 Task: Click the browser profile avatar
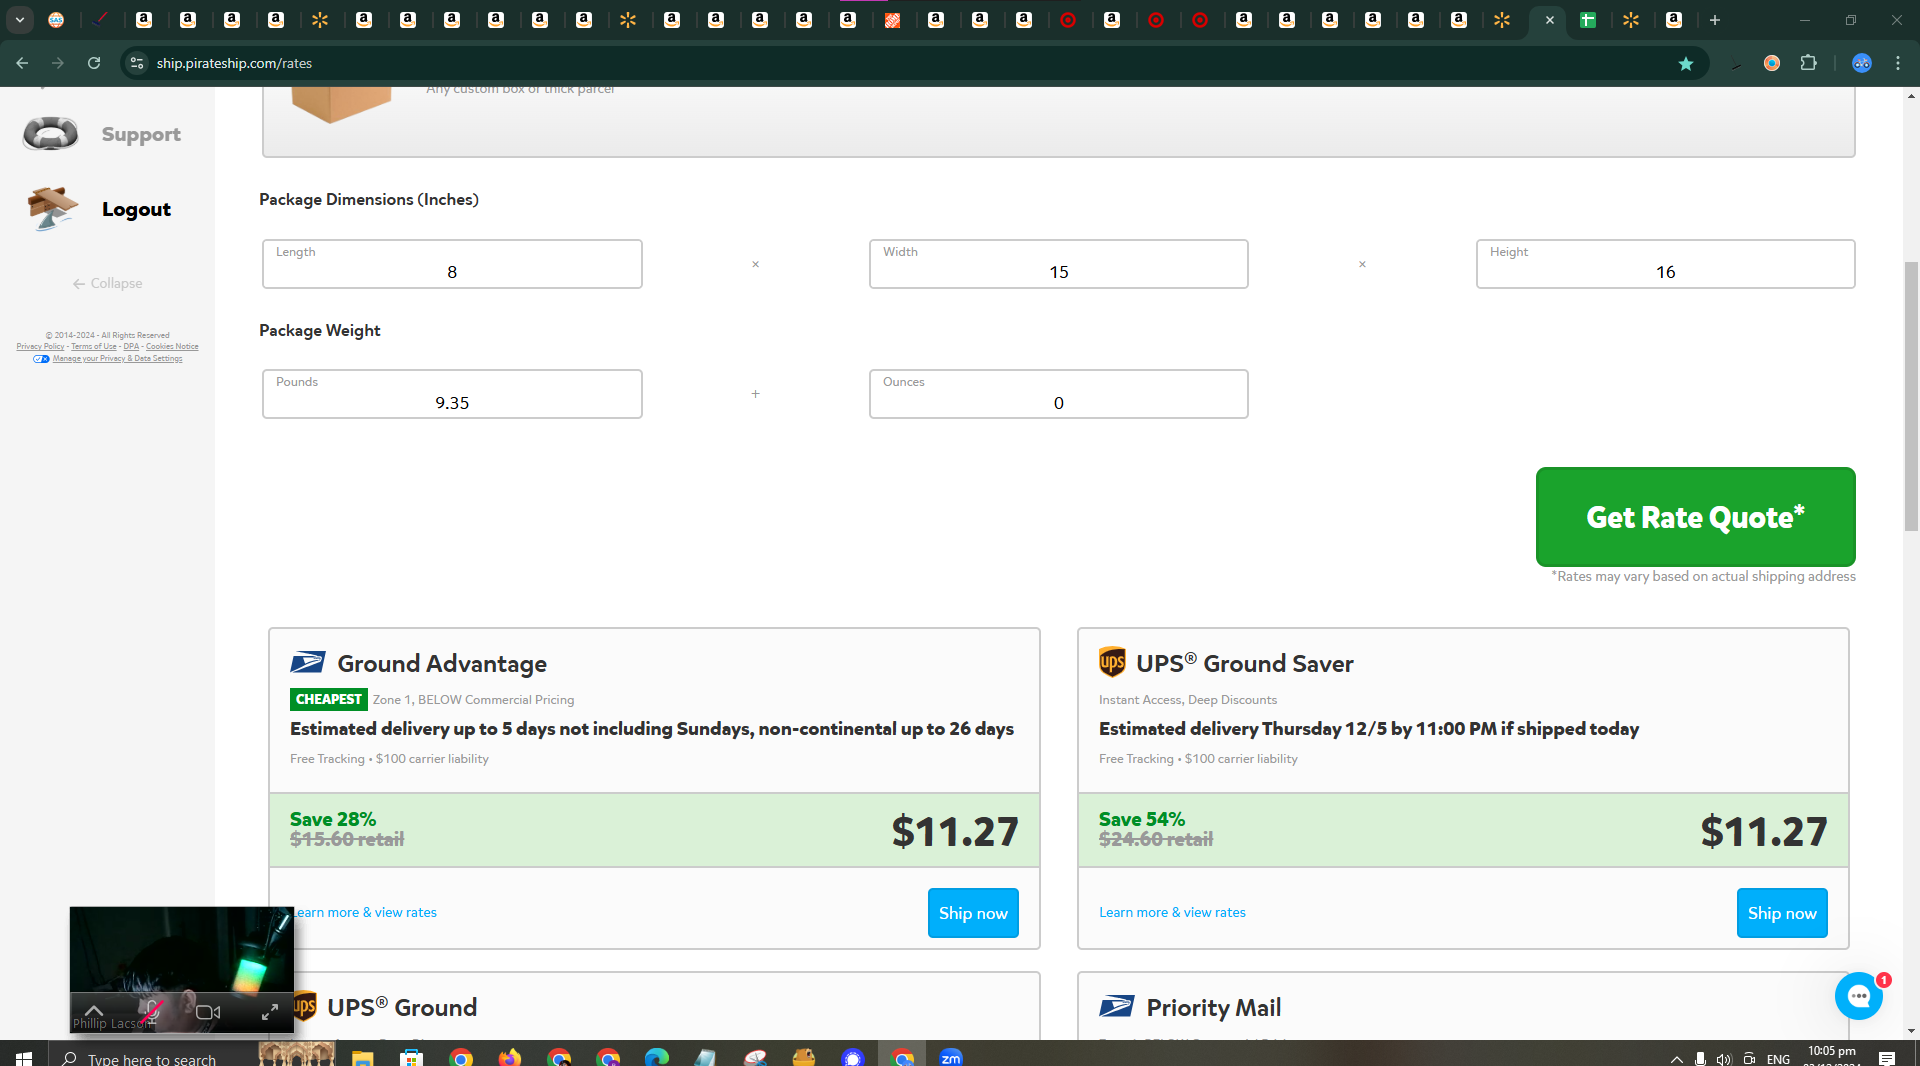click(x=1861, y=63)
